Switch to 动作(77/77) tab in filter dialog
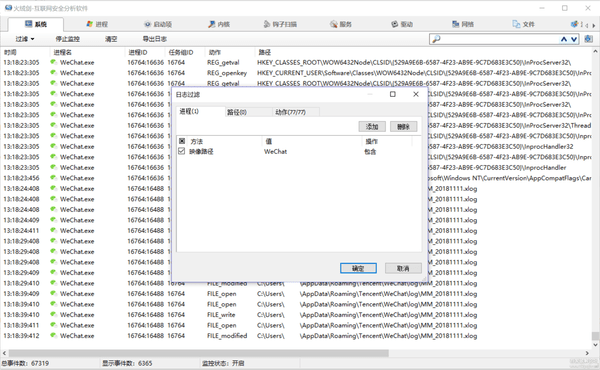This screenshot has width=600, height=370. click(290, 112)
